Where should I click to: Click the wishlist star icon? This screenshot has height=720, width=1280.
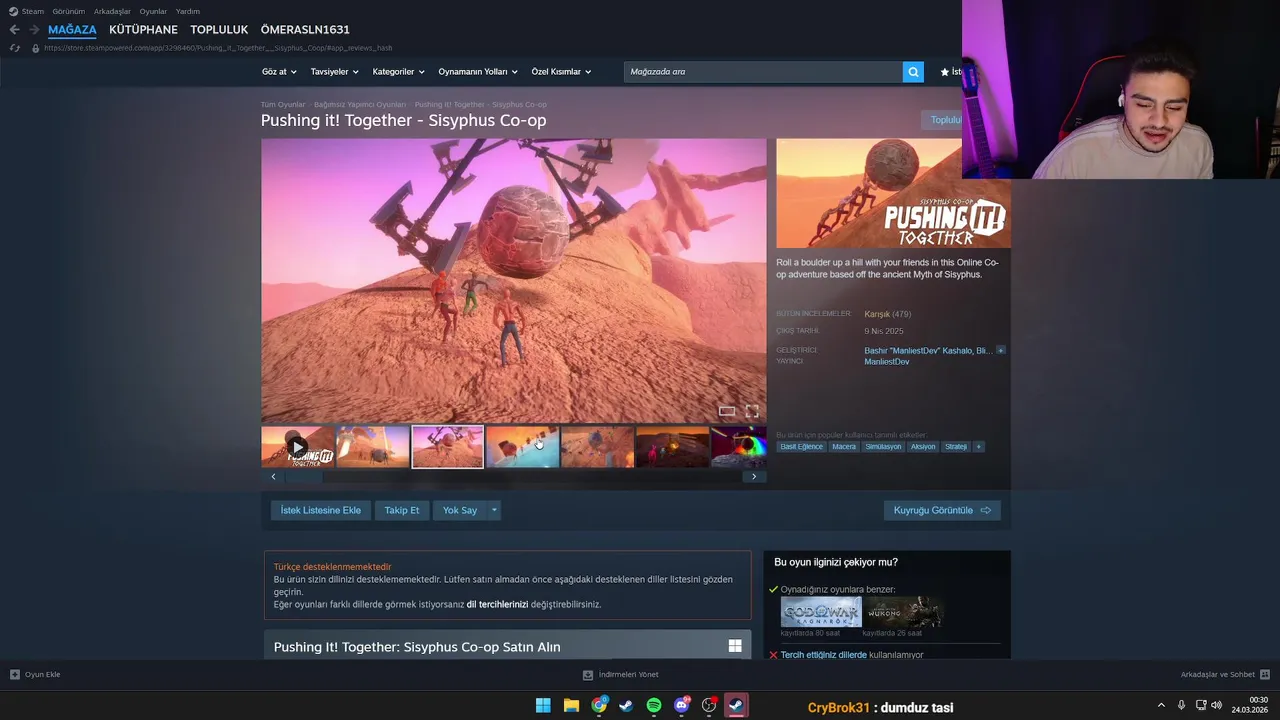(945, 72)
